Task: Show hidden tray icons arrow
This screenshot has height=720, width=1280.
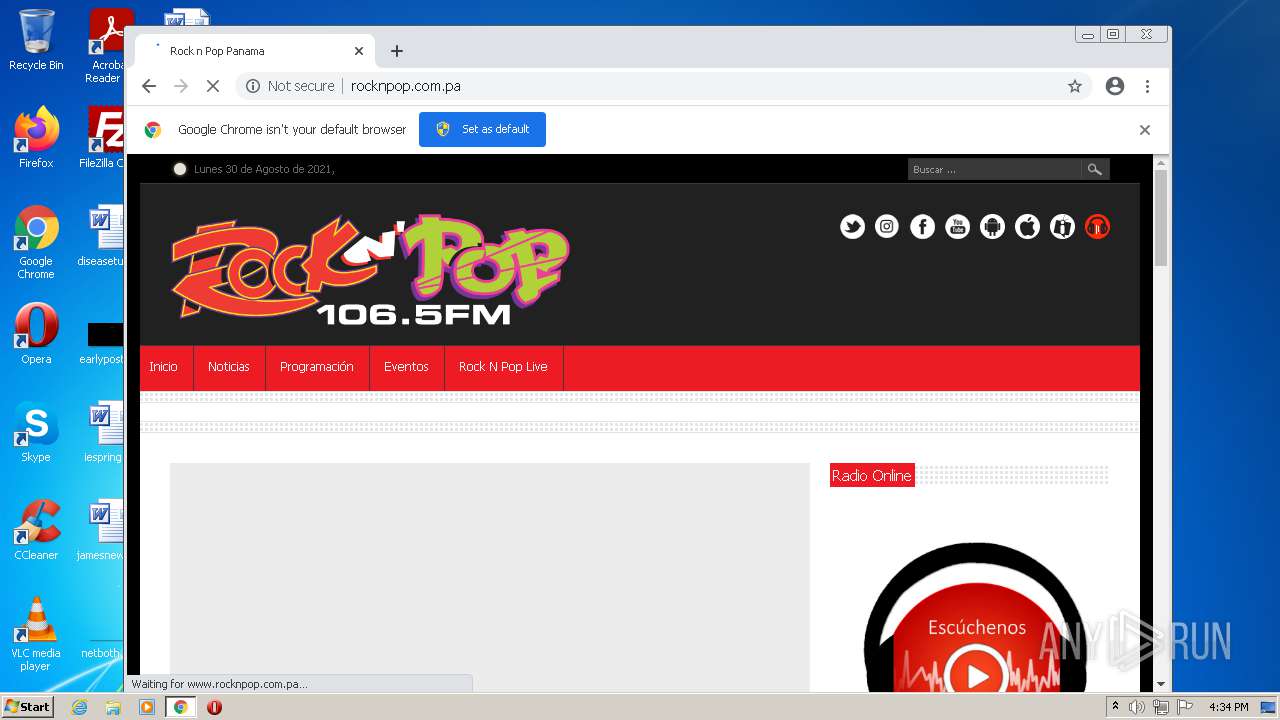Action: 1115,707
